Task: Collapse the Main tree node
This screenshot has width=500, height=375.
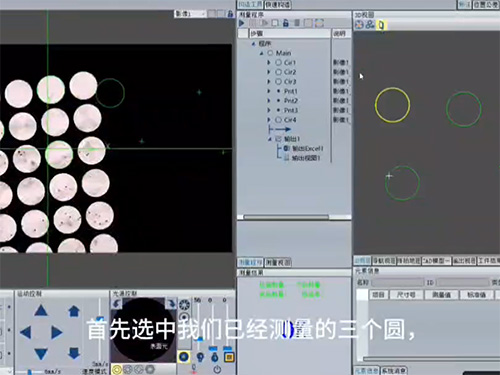Action: coord(262,53)
